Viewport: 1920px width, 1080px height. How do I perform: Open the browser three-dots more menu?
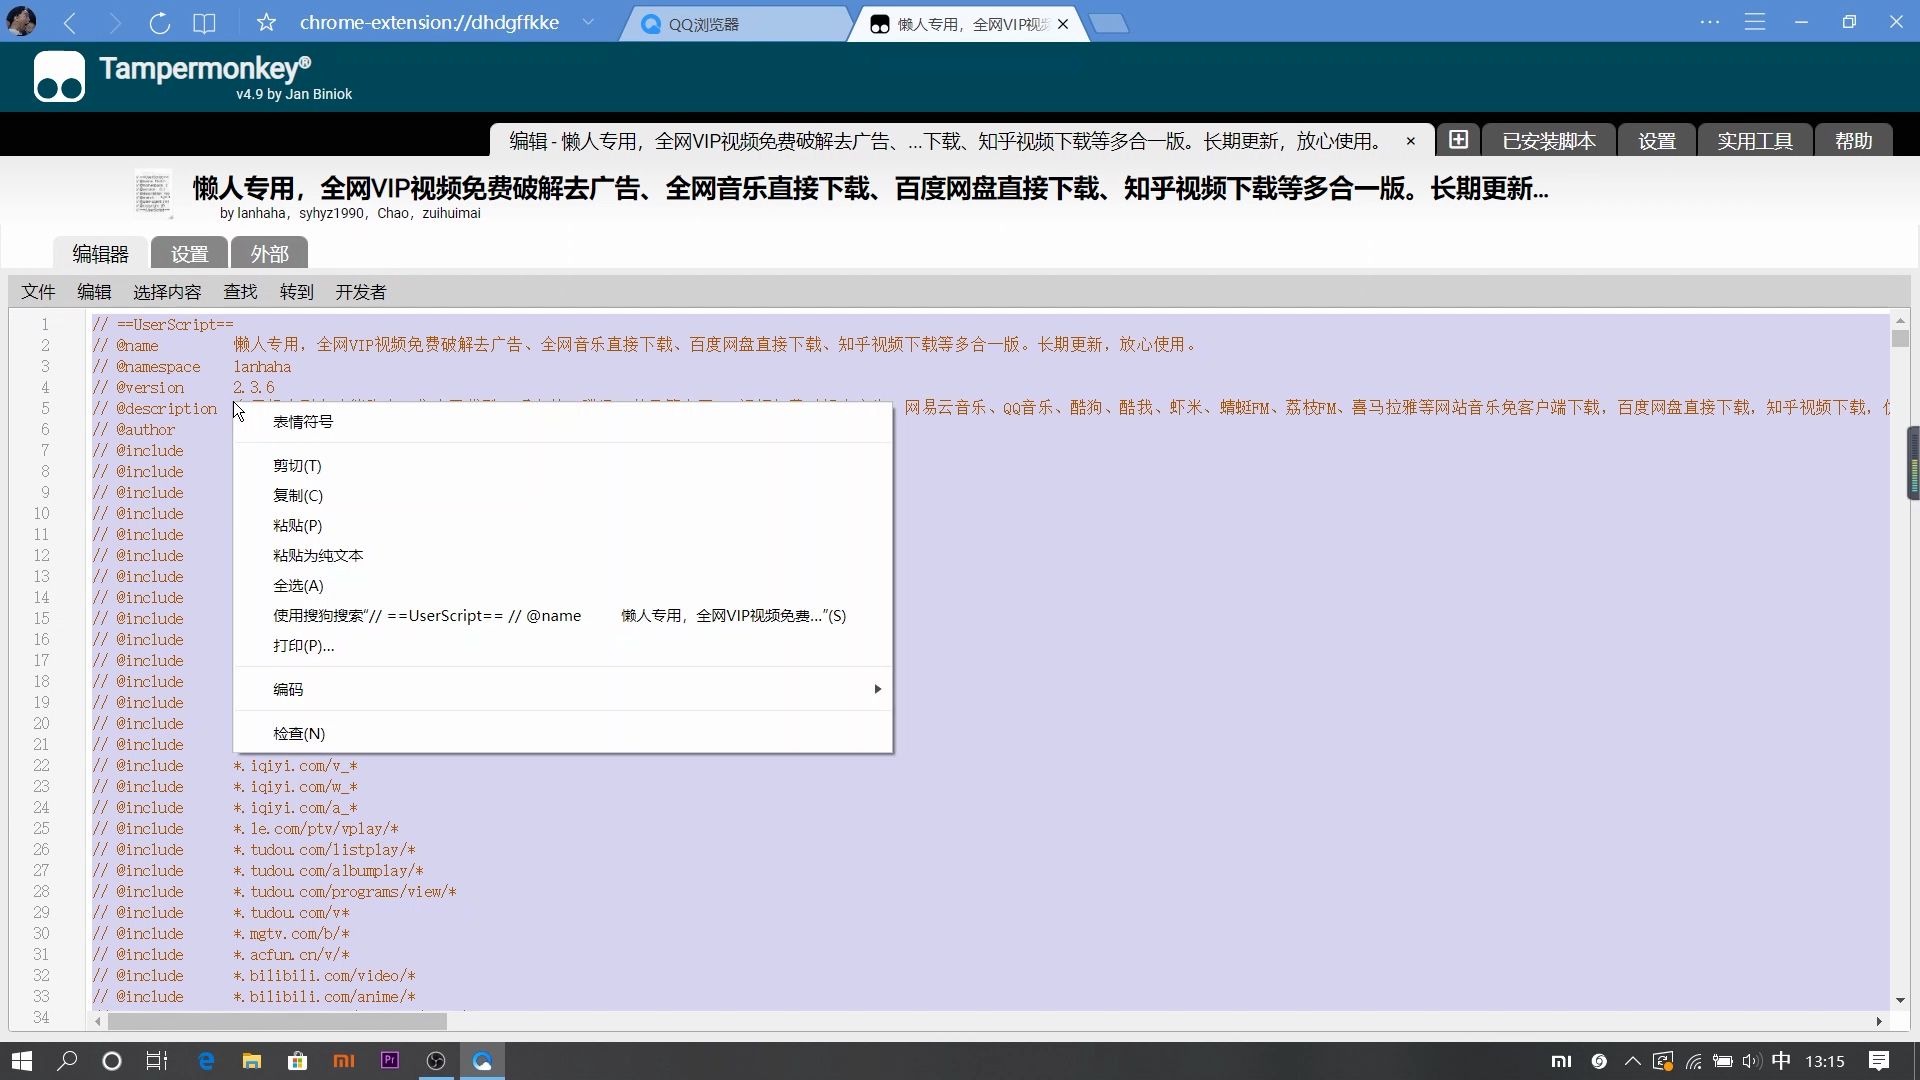1710,22
